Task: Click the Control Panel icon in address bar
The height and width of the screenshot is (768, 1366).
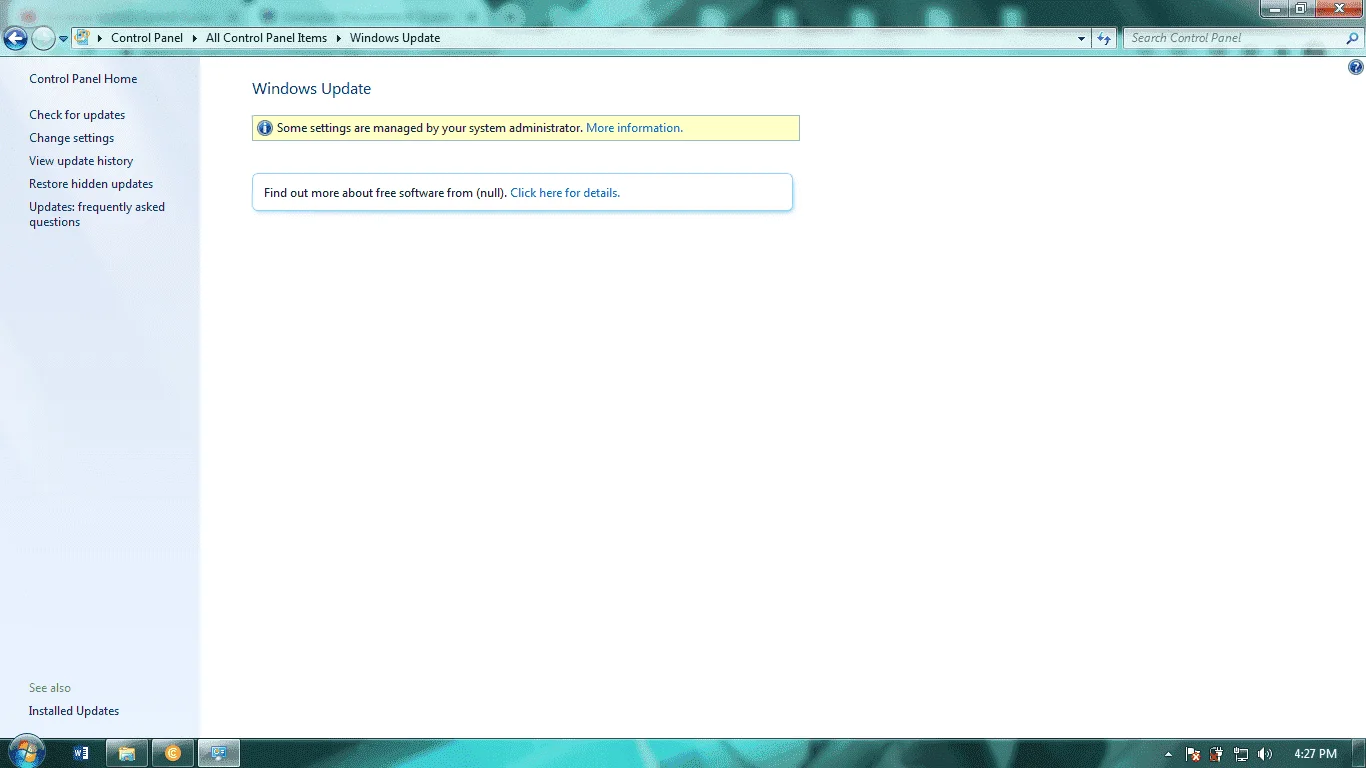Action: click(83, 38)
